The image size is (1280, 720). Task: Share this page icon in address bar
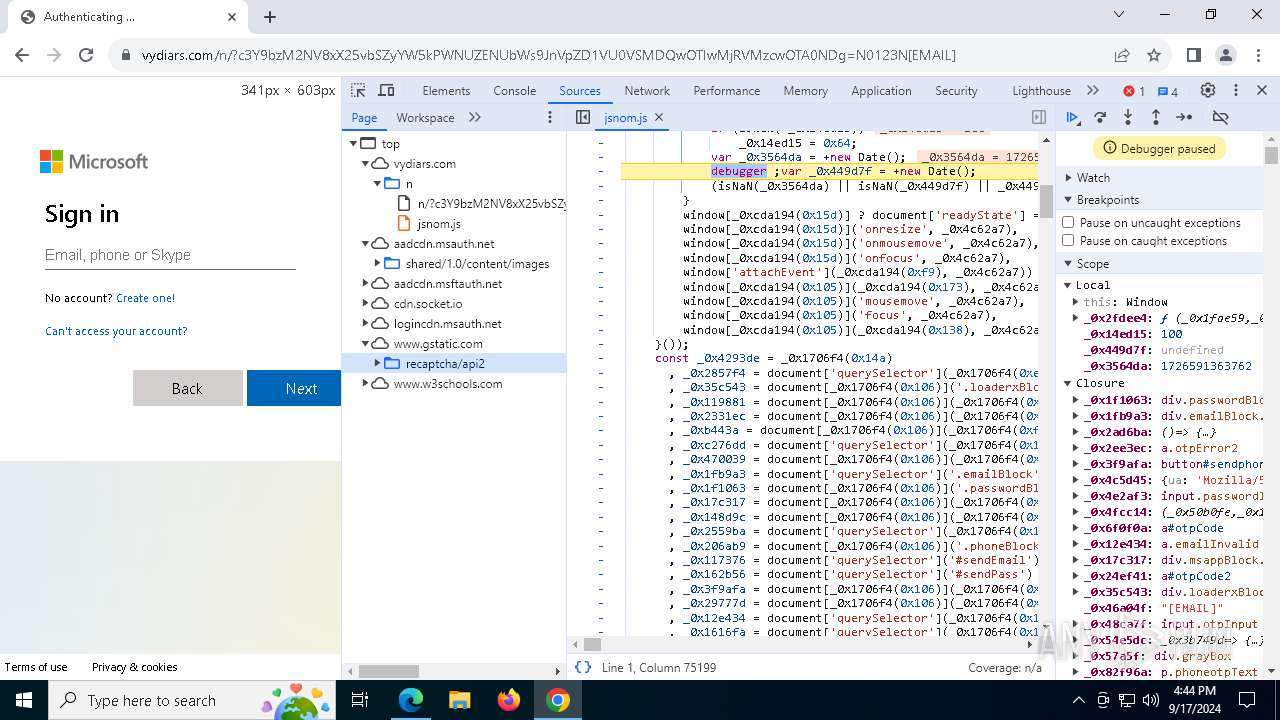(1122, 55)
